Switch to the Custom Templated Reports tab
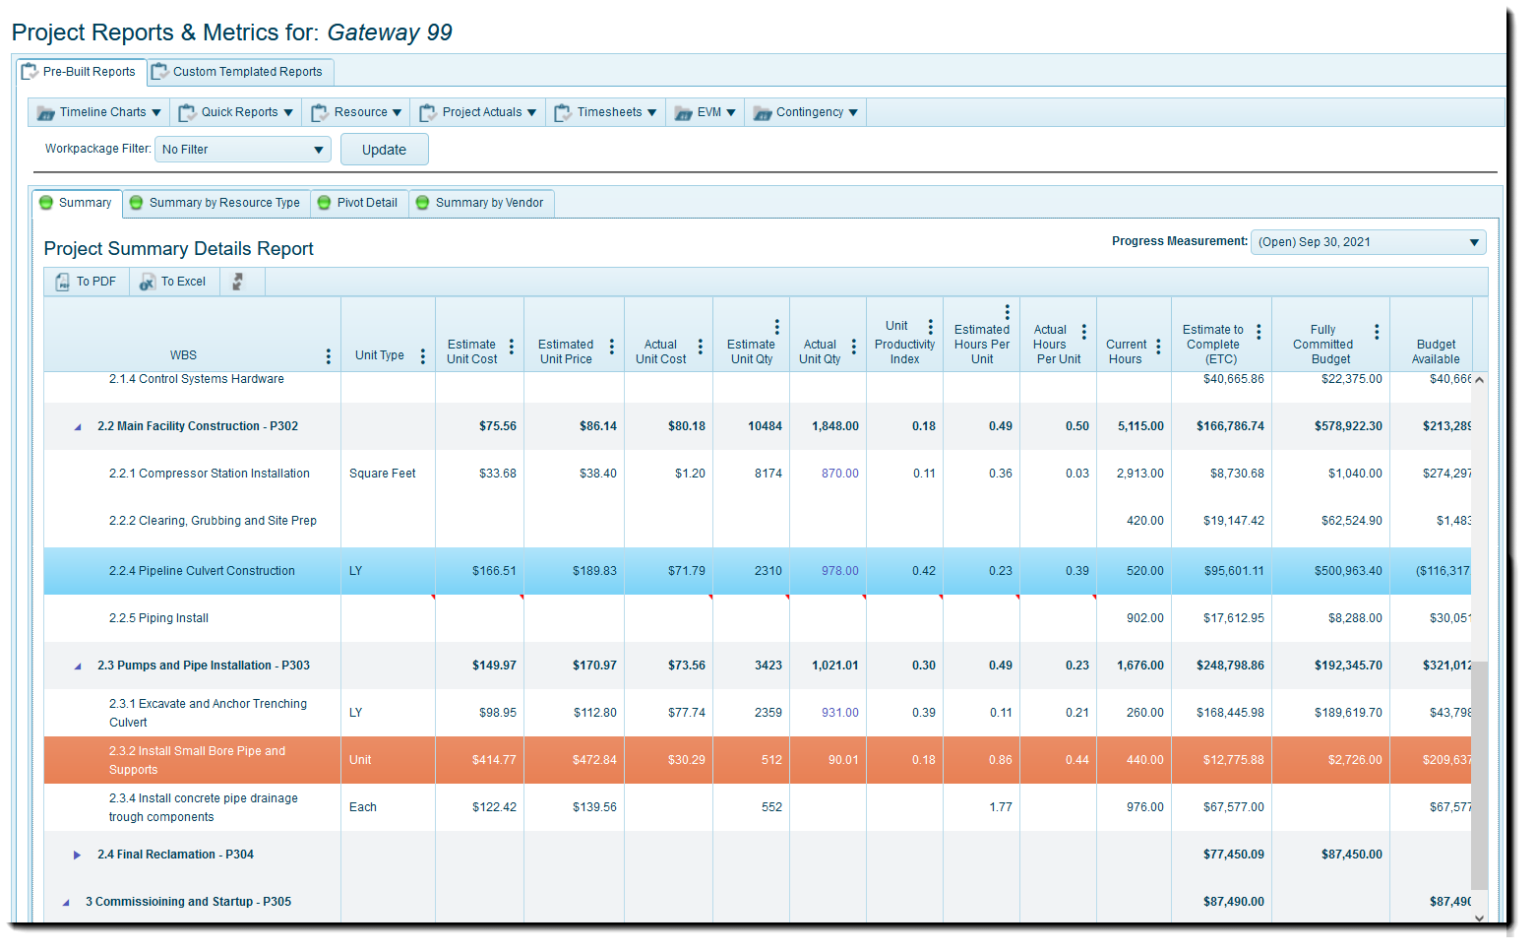Image resolution: width=1536 pixels, height=952 pixels. point(245,71)
